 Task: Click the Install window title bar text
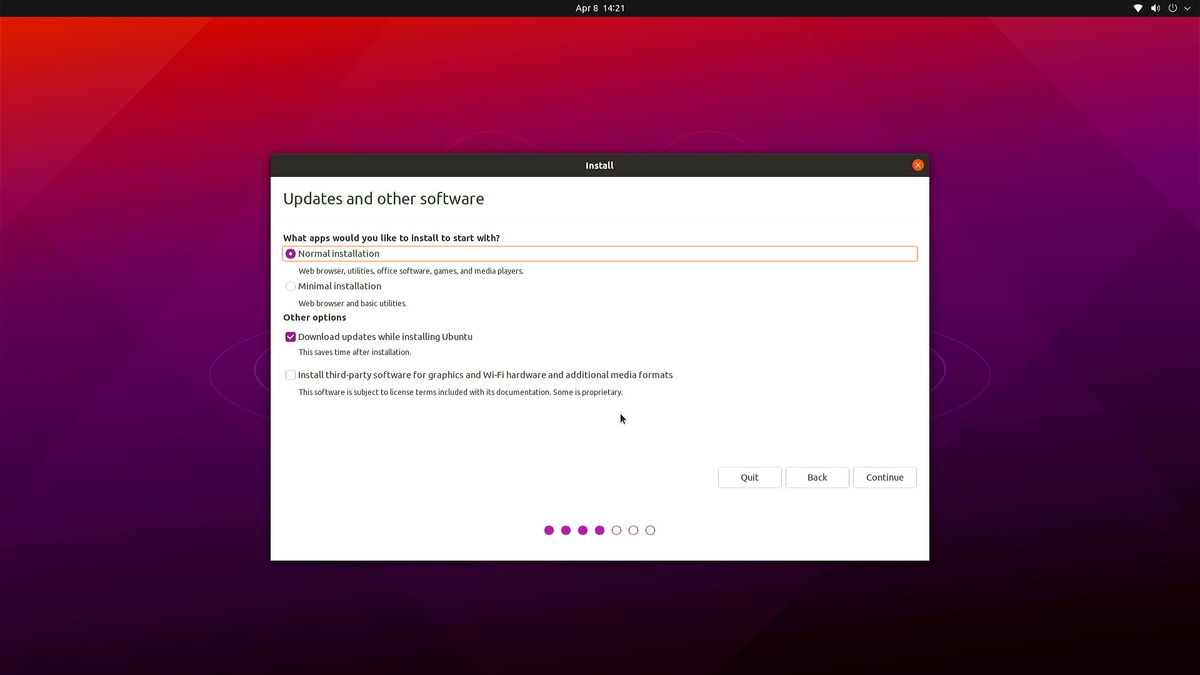tap(599, 165)
